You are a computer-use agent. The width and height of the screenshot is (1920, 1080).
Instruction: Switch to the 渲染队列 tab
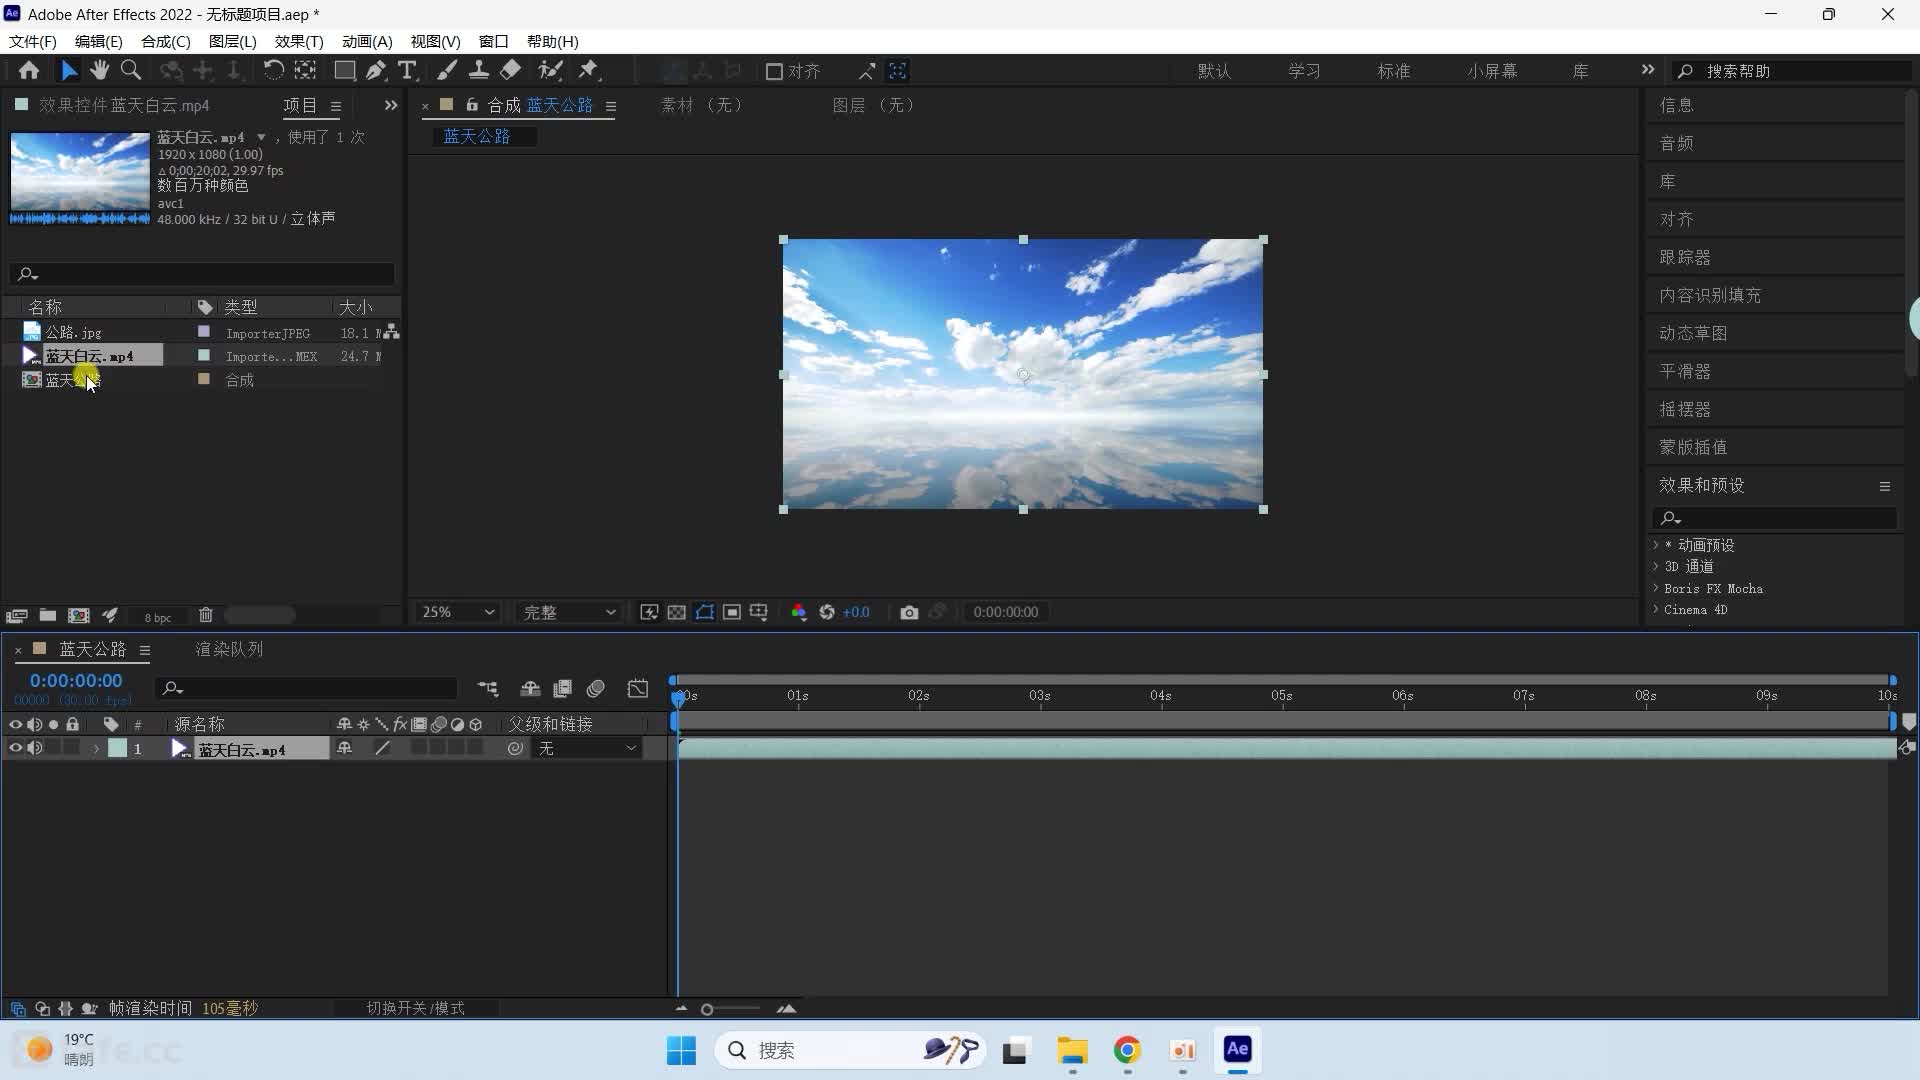tap(229, 649)
